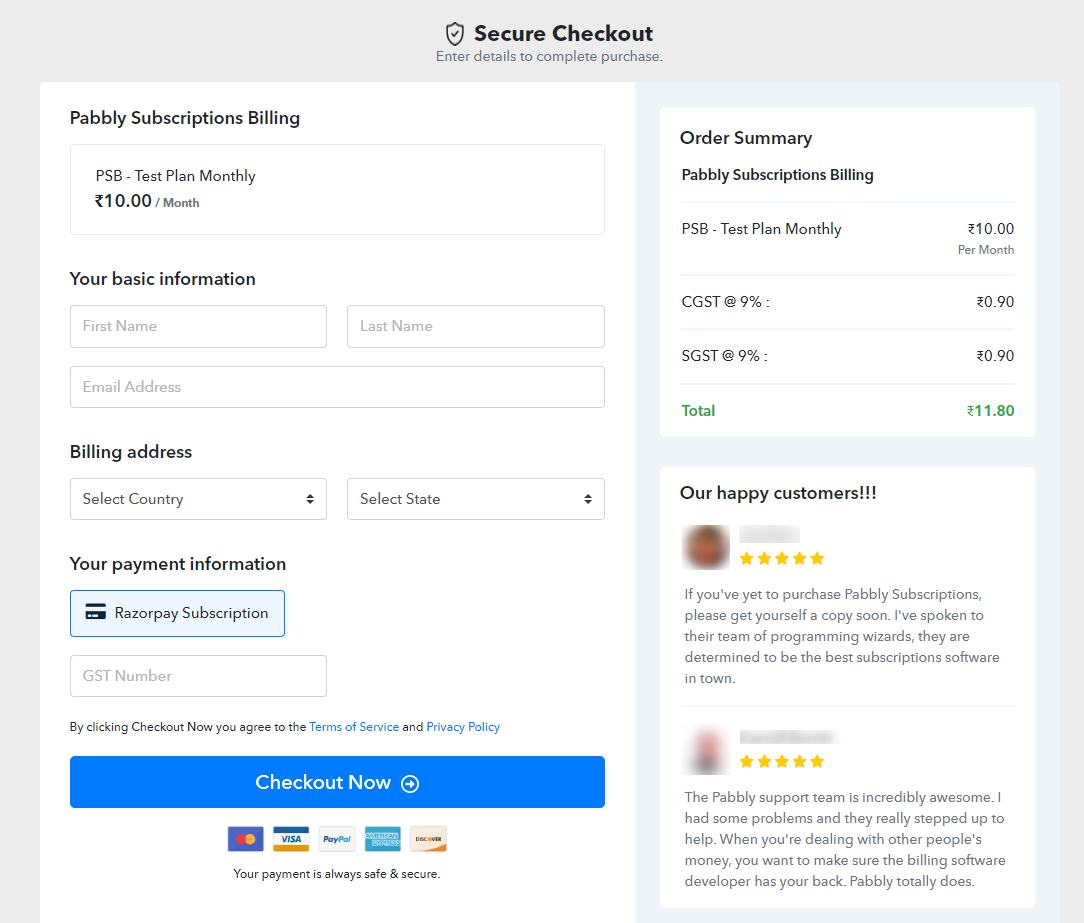This screenshot has width=1084, height=923.
Task: Click the Checkout Now button
Action: pos(337,782)
